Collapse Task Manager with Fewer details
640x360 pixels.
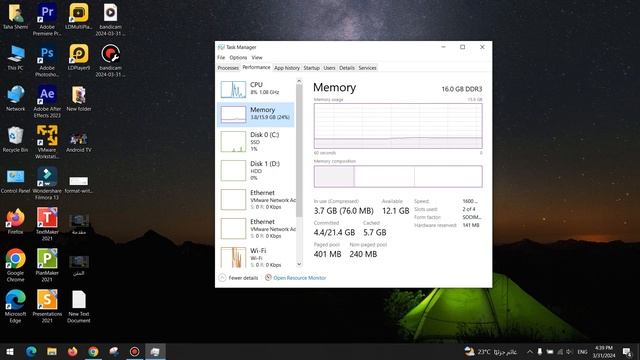[x=239, y=278]
